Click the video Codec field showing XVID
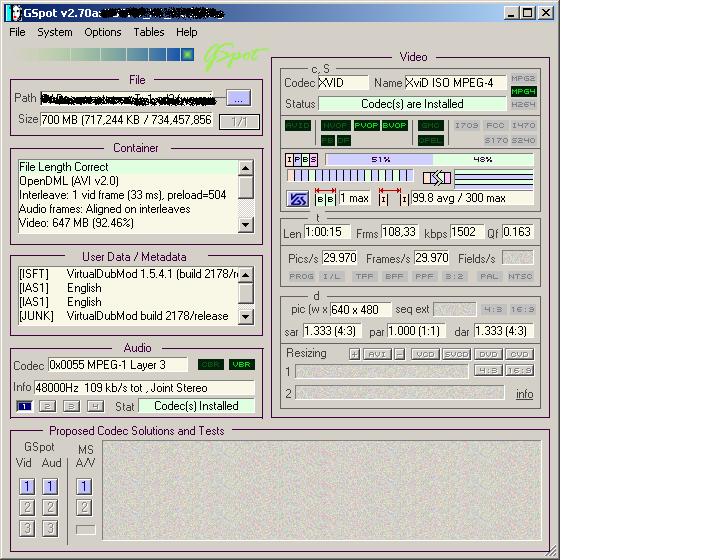The image size is (720, 560). point(343,83)
